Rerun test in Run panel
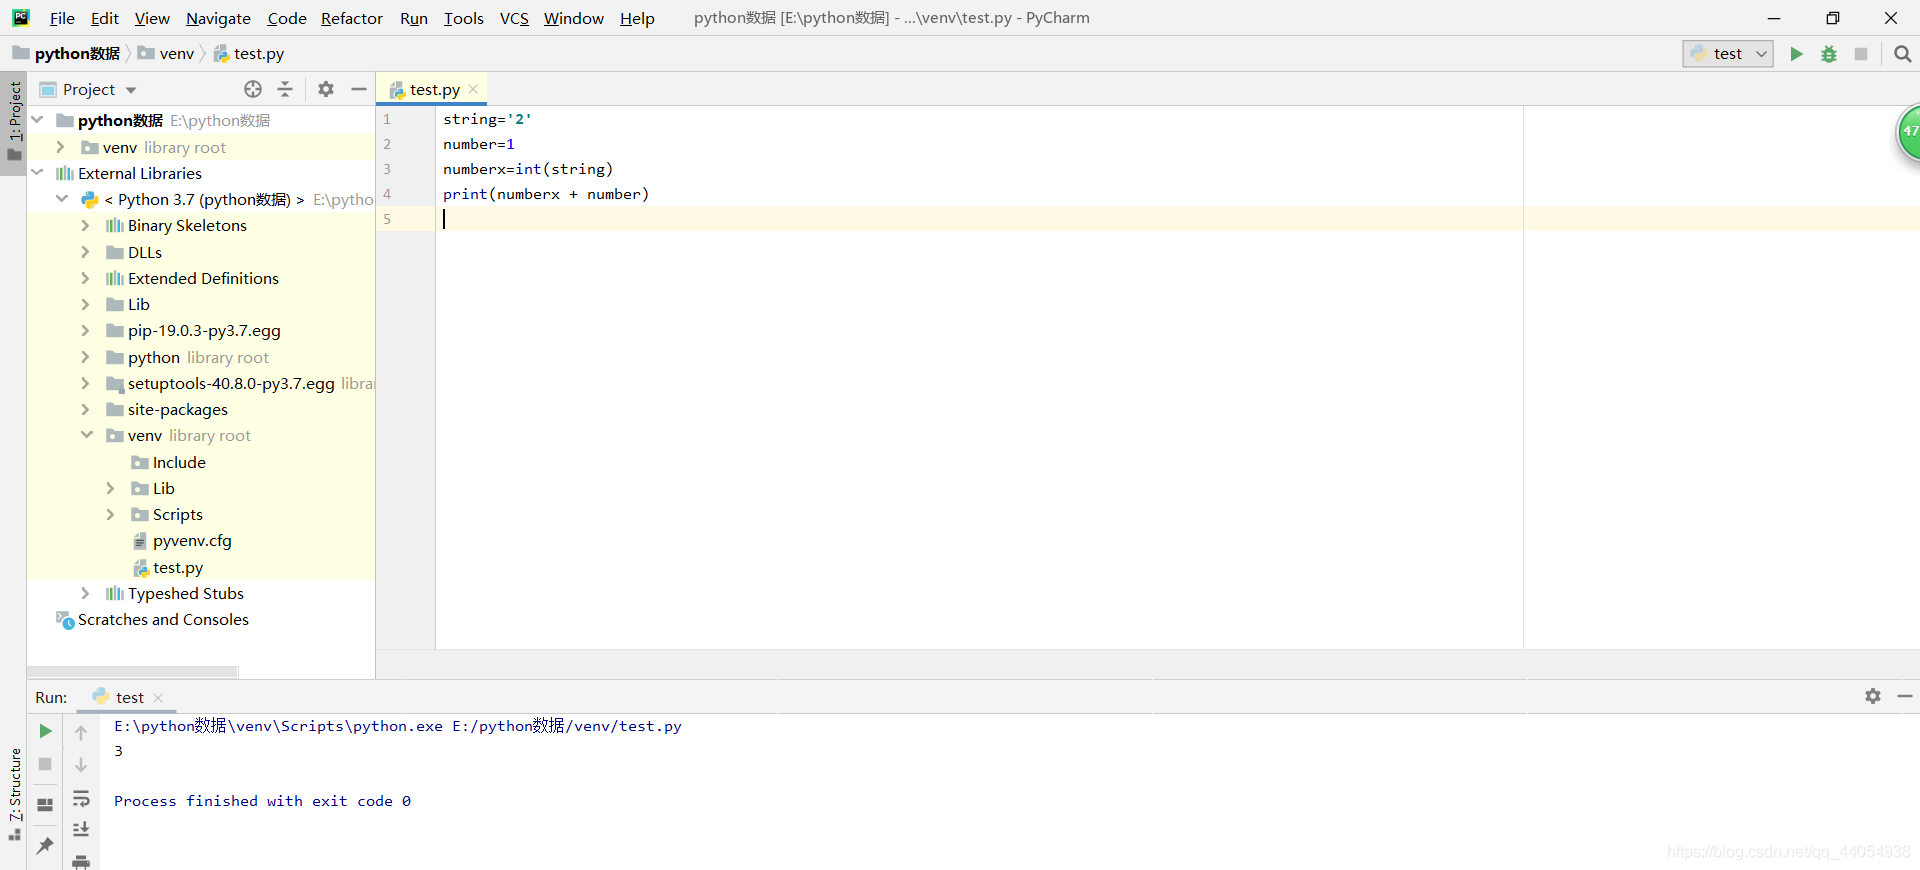 tap(45, 731)
